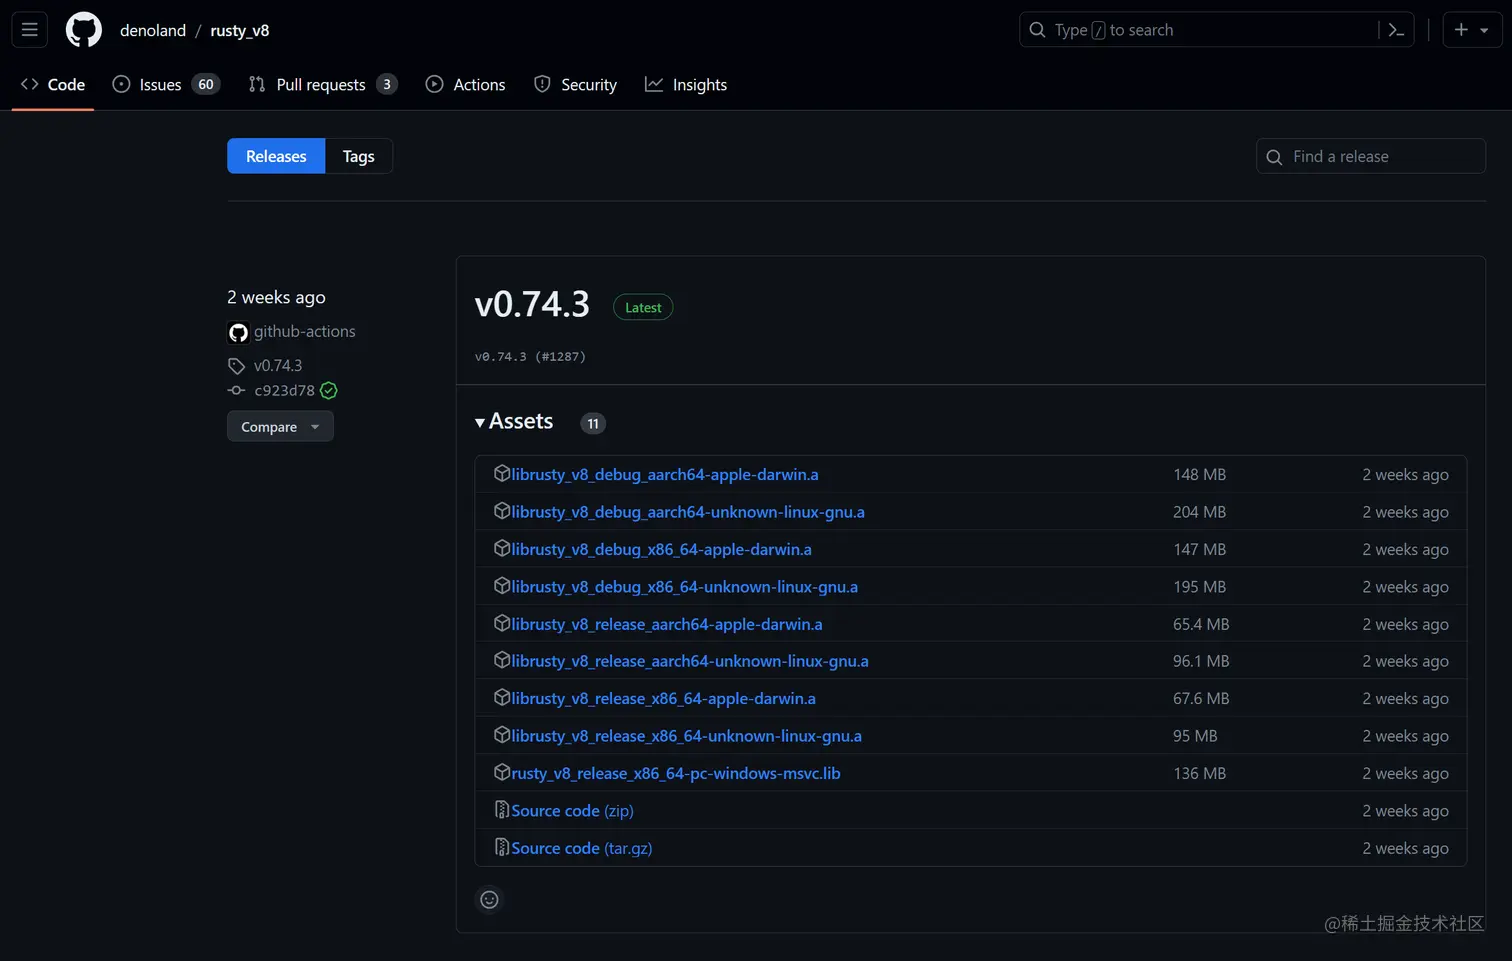Click file icon for Source code (tar.gz)
The width and height of the screenshot is (1512, 961).
coord(502,847)
